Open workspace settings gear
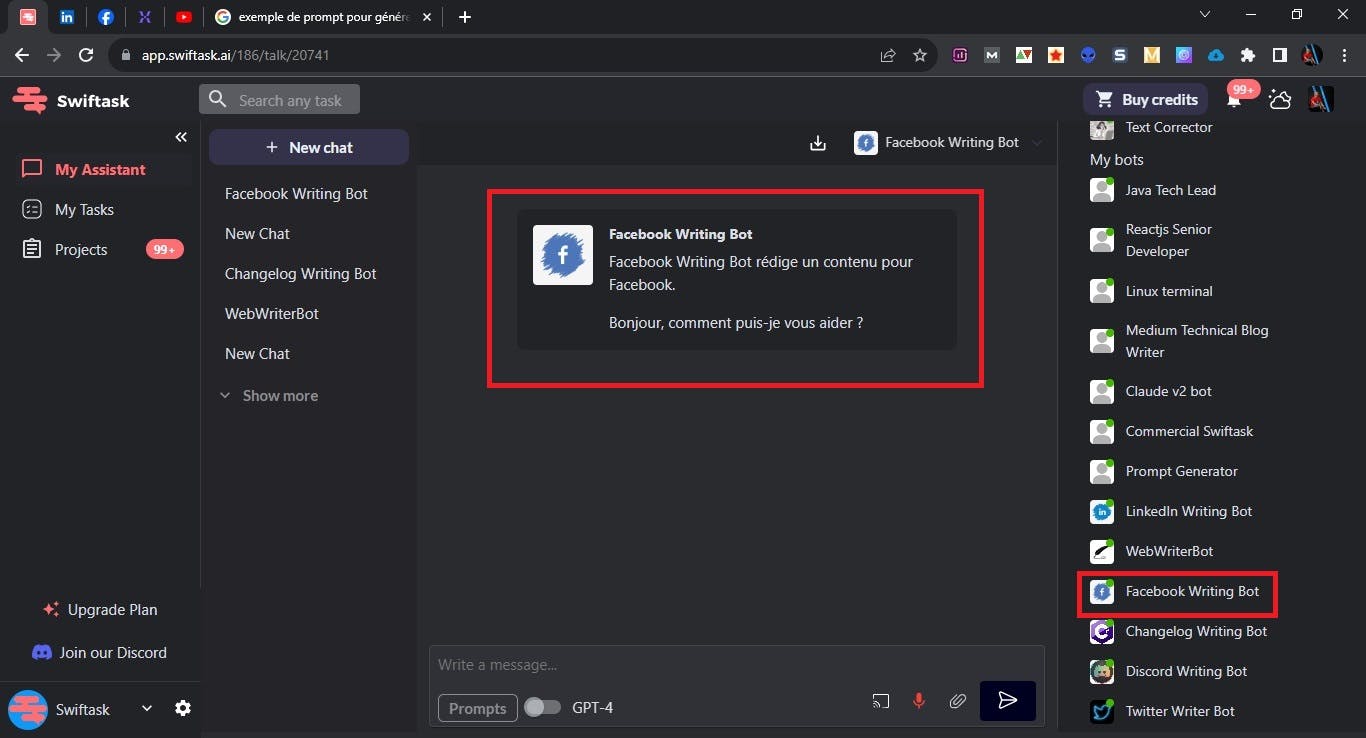This screenshot has width=1366, height=738. coord(183,708)
